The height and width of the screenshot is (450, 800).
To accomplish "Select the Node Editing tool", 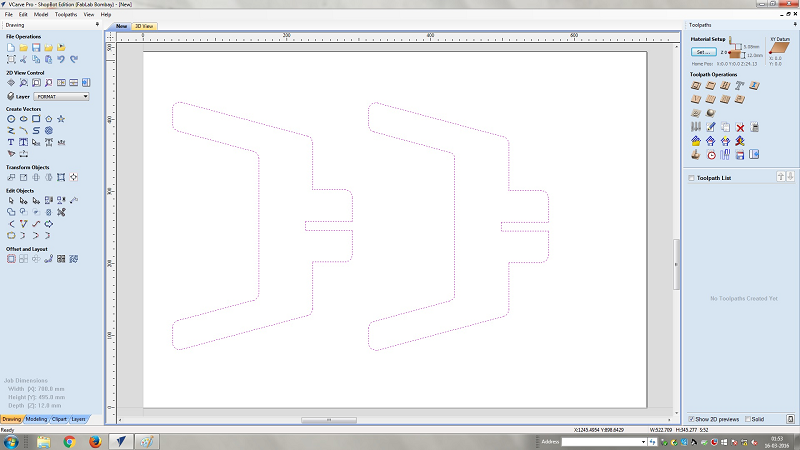I will (23, 201).
